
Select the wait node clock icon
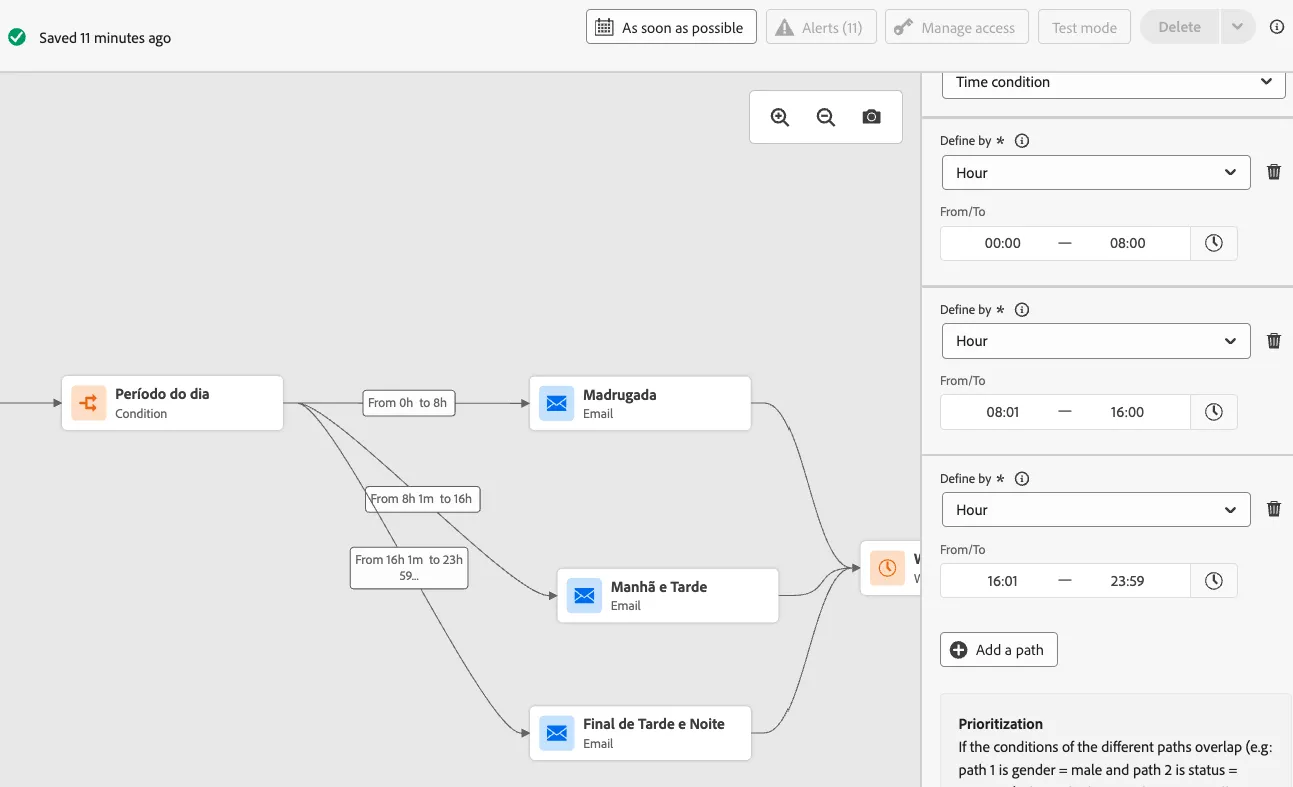tap(887, 568)
